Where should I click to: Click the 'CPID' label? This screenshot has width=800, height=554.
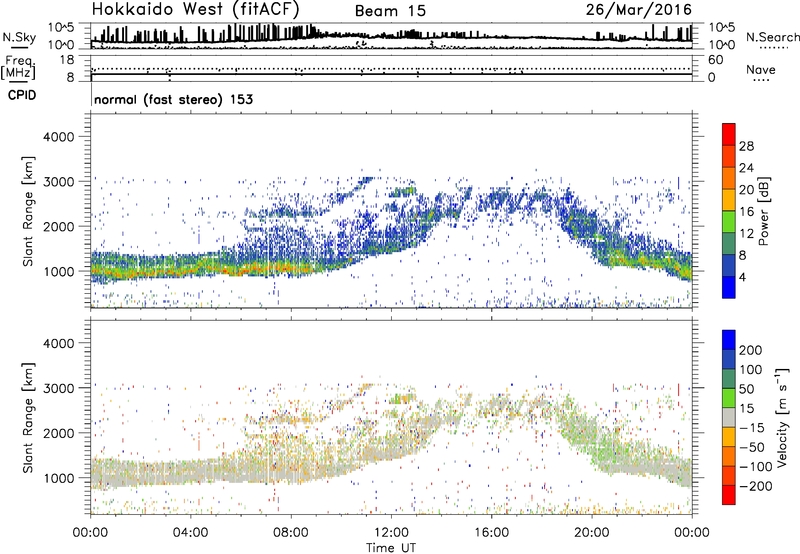22,95
